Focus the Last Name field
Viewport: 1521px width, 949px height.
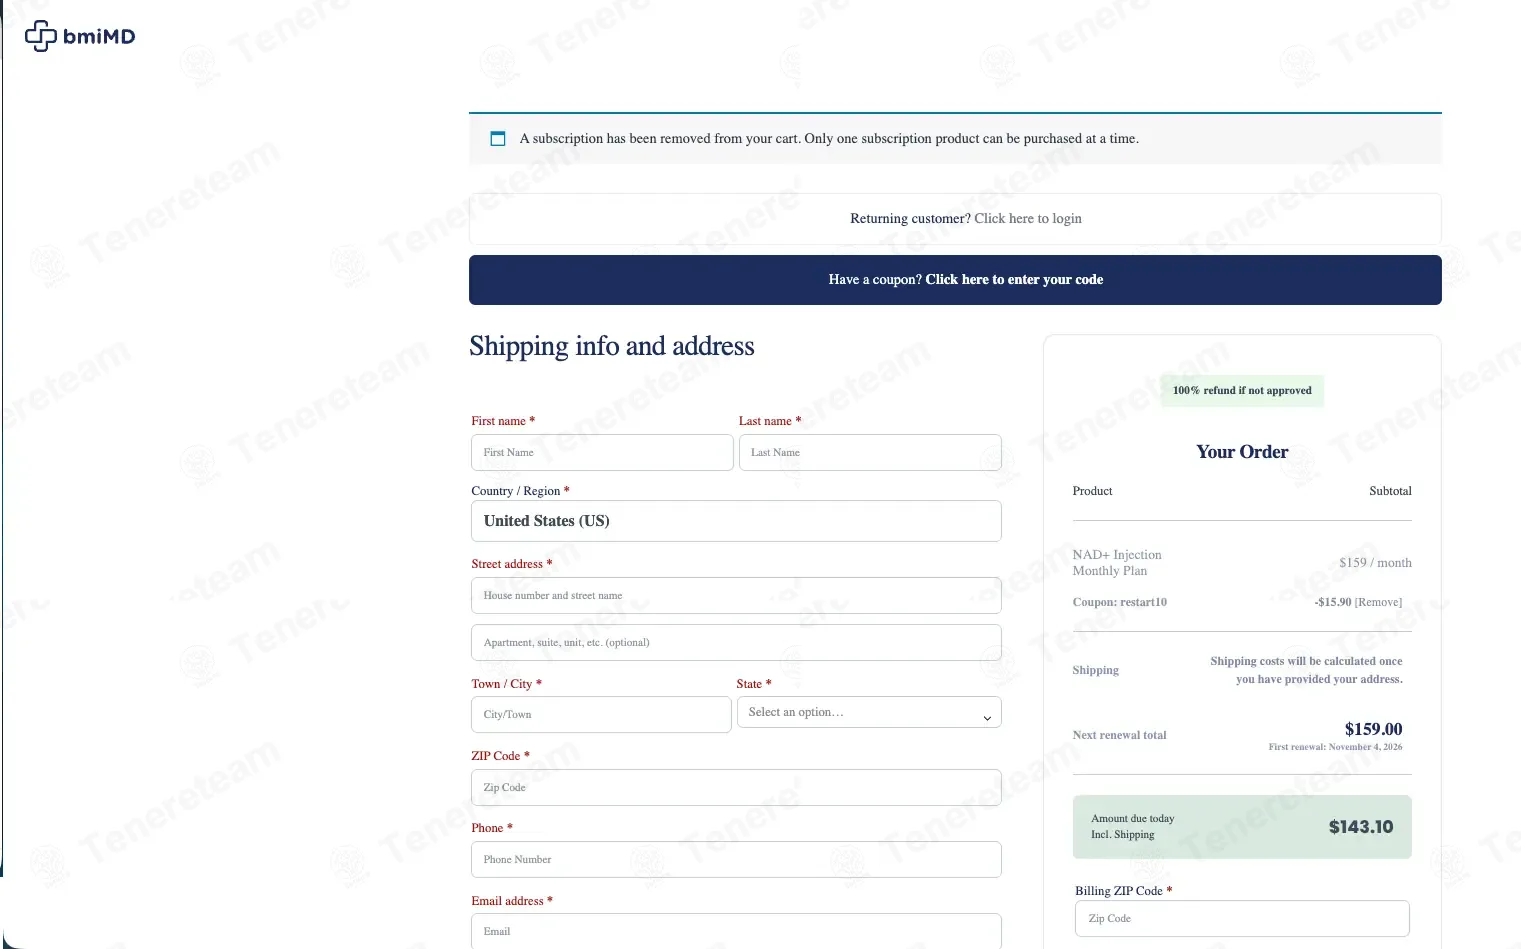[x=870, y=453]
